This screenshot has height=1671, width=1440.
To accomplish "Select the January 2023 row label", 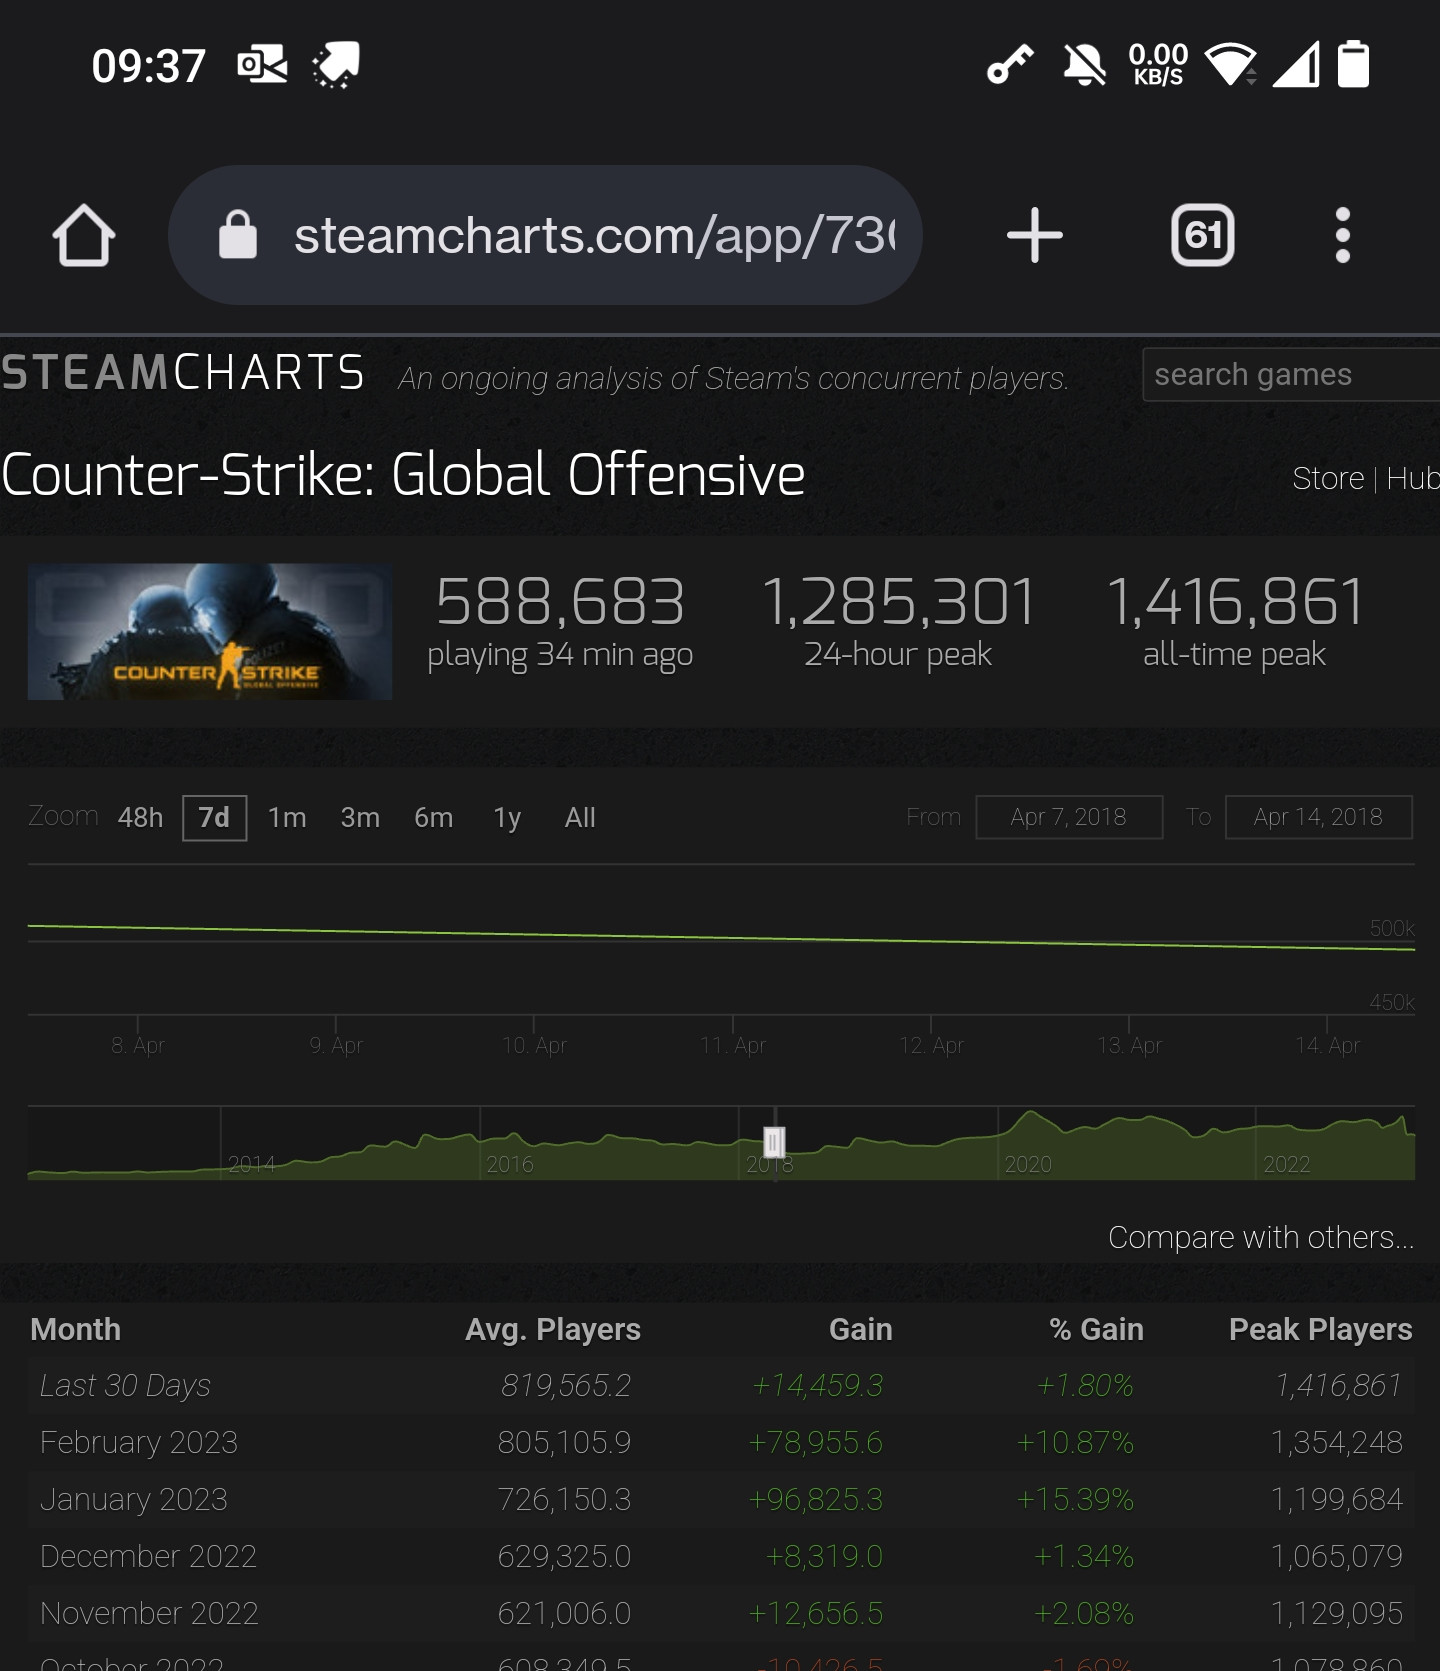I will 134,1500.
